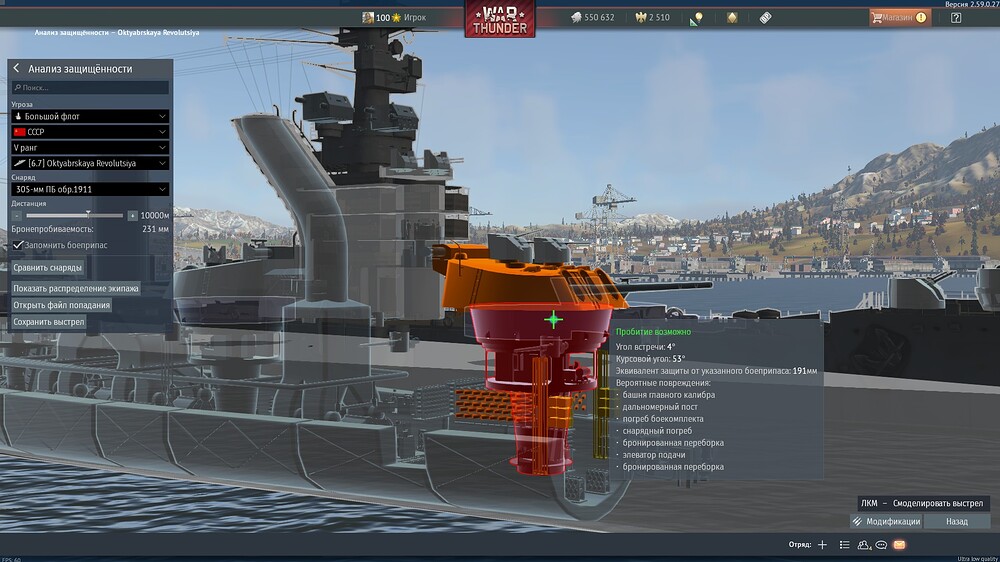Open the Магазин shop button

pyautogui.click(x=899, y=18)
